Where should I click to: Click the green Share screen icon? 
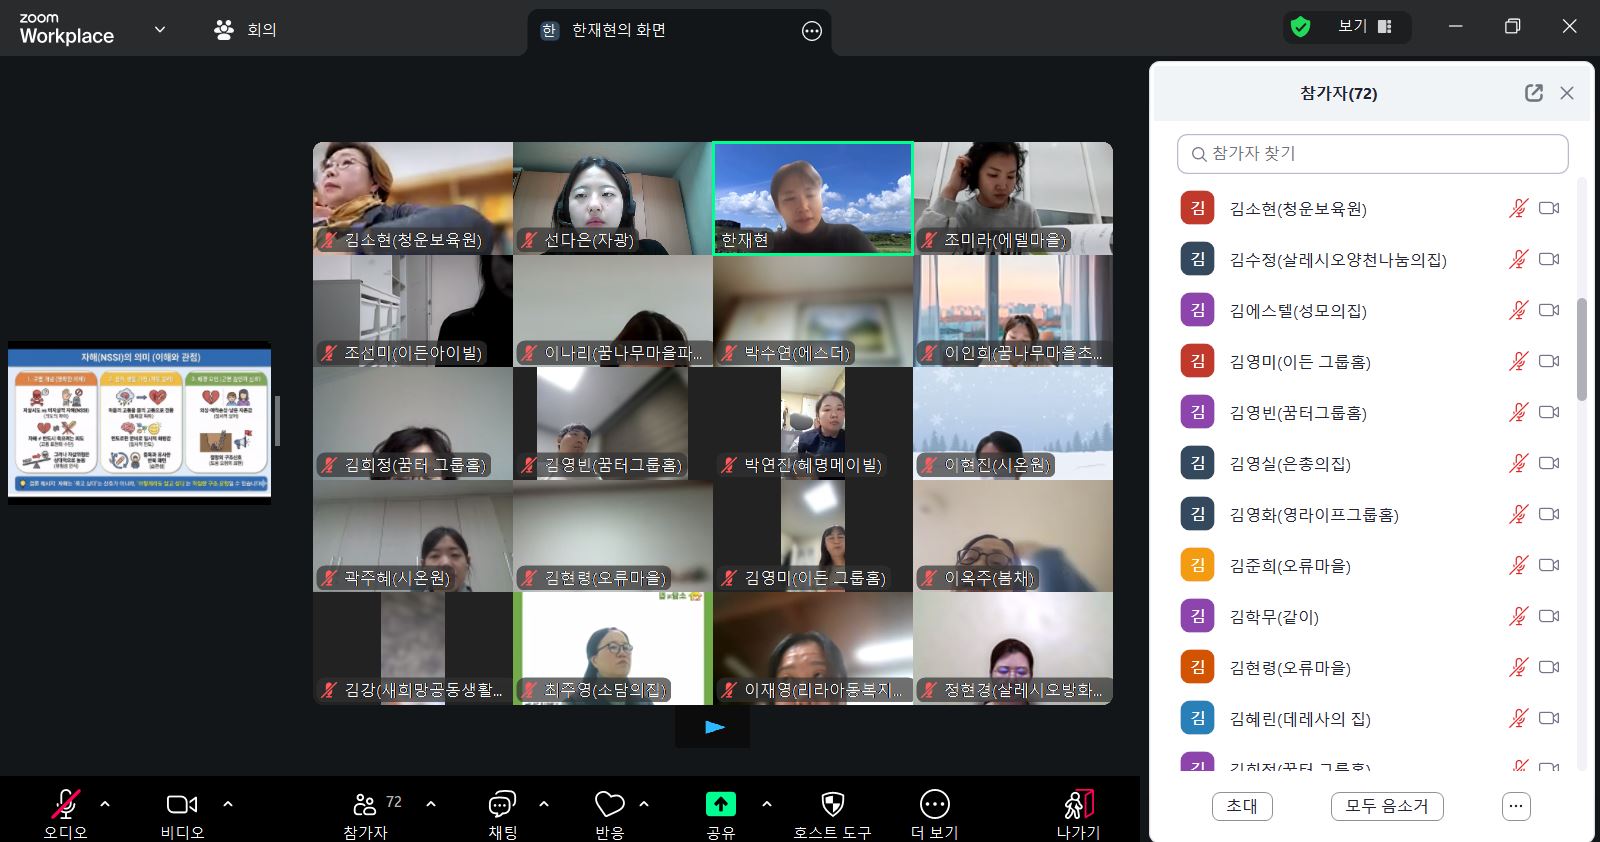pos(720,804)
